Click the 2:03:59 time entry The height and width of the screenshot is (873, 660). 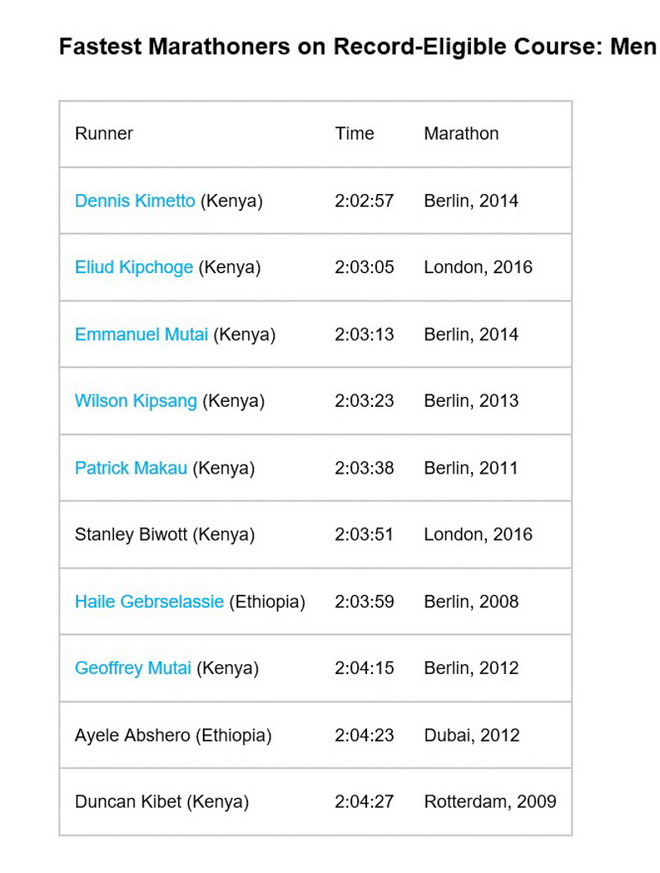coord(364,602)
